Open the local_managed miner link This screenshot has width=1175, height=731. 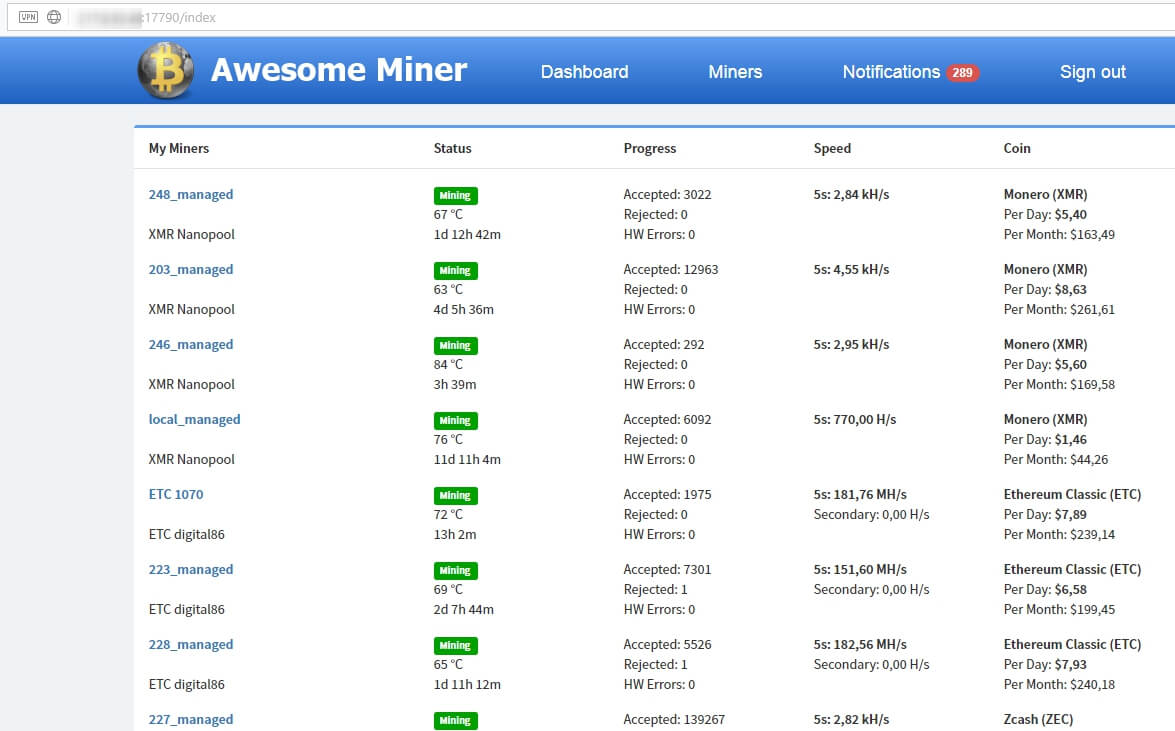click(194, 419)
